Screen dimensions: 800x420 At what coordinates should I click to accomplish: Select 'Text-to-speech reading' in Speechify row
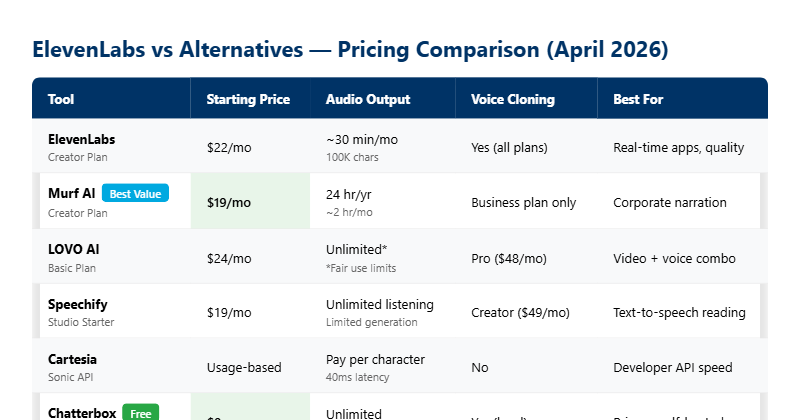679,312
